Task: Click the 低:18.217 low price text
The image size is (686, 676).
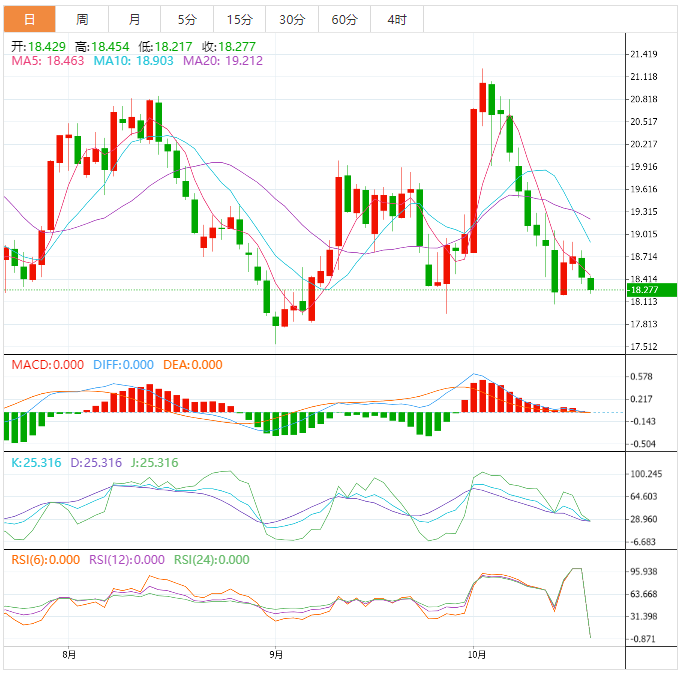Action: [165, 46]
